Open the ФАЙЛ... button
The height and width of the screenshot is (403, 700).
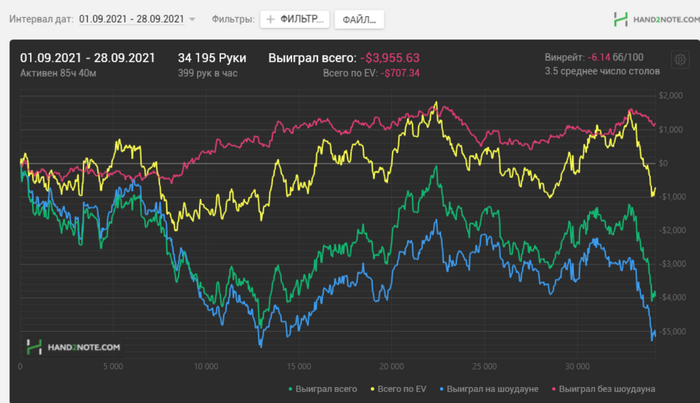coord(359,20)
